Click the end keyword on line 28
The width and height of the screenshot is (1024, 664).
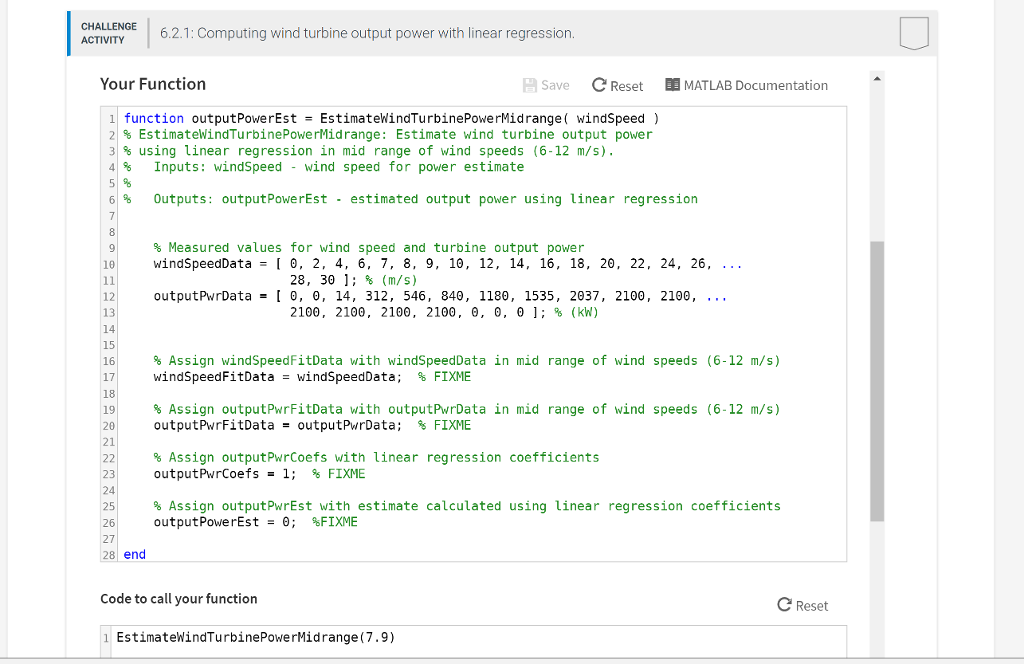133,554
